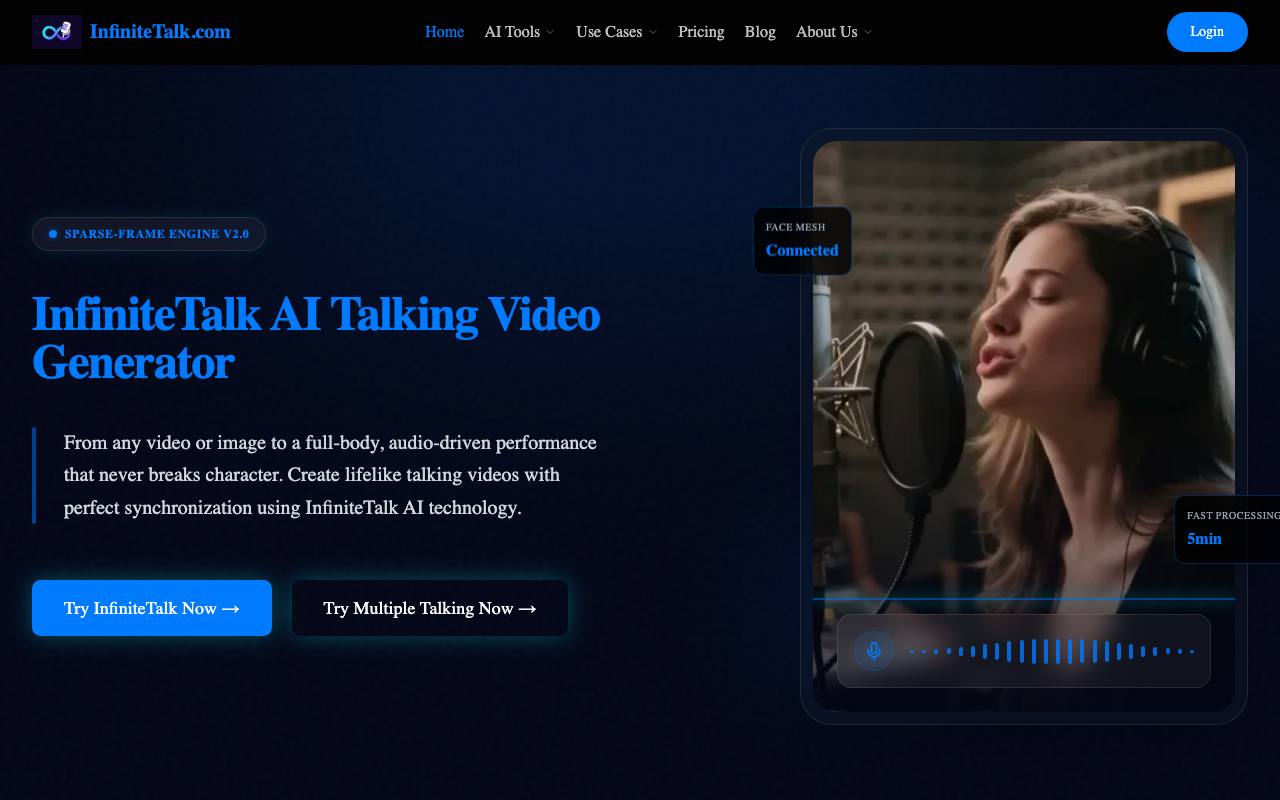The image size is (1280, 800).
Task: Click Try InfiniteTalk Now button
Action: click(x=152, y=608)
